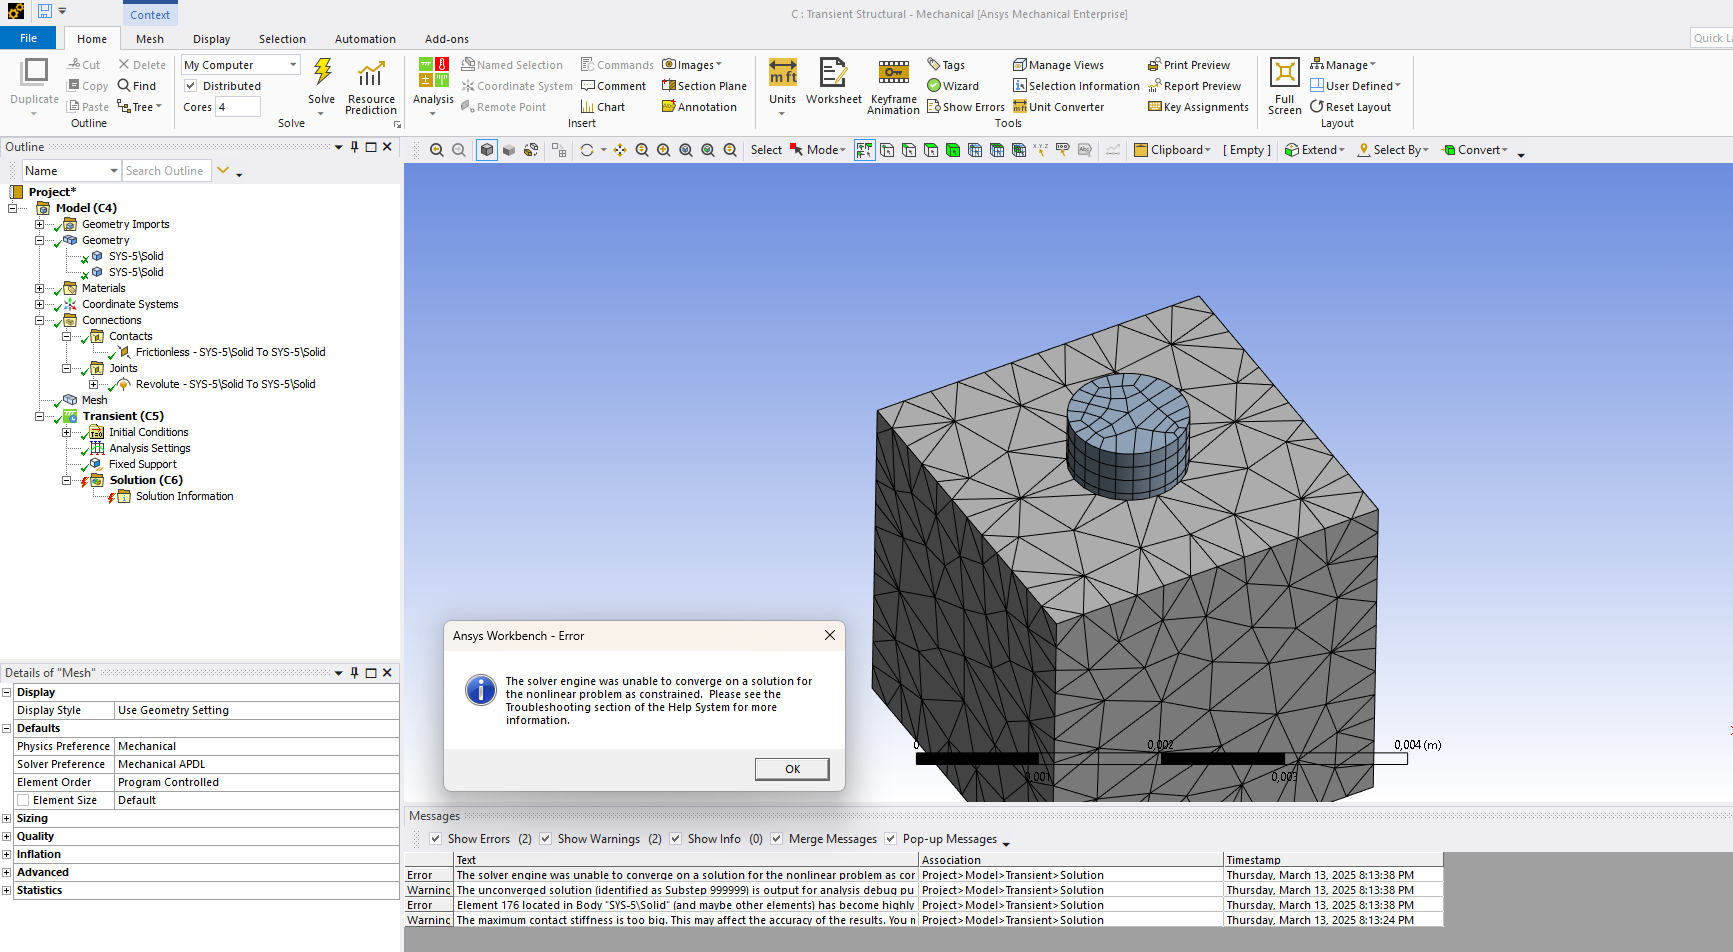Image resolution: width=1733 pixels, height=952 pixels.
Task: Enable the Element Size checkbox
Action: pyautogui.click(x=23, y=800)
